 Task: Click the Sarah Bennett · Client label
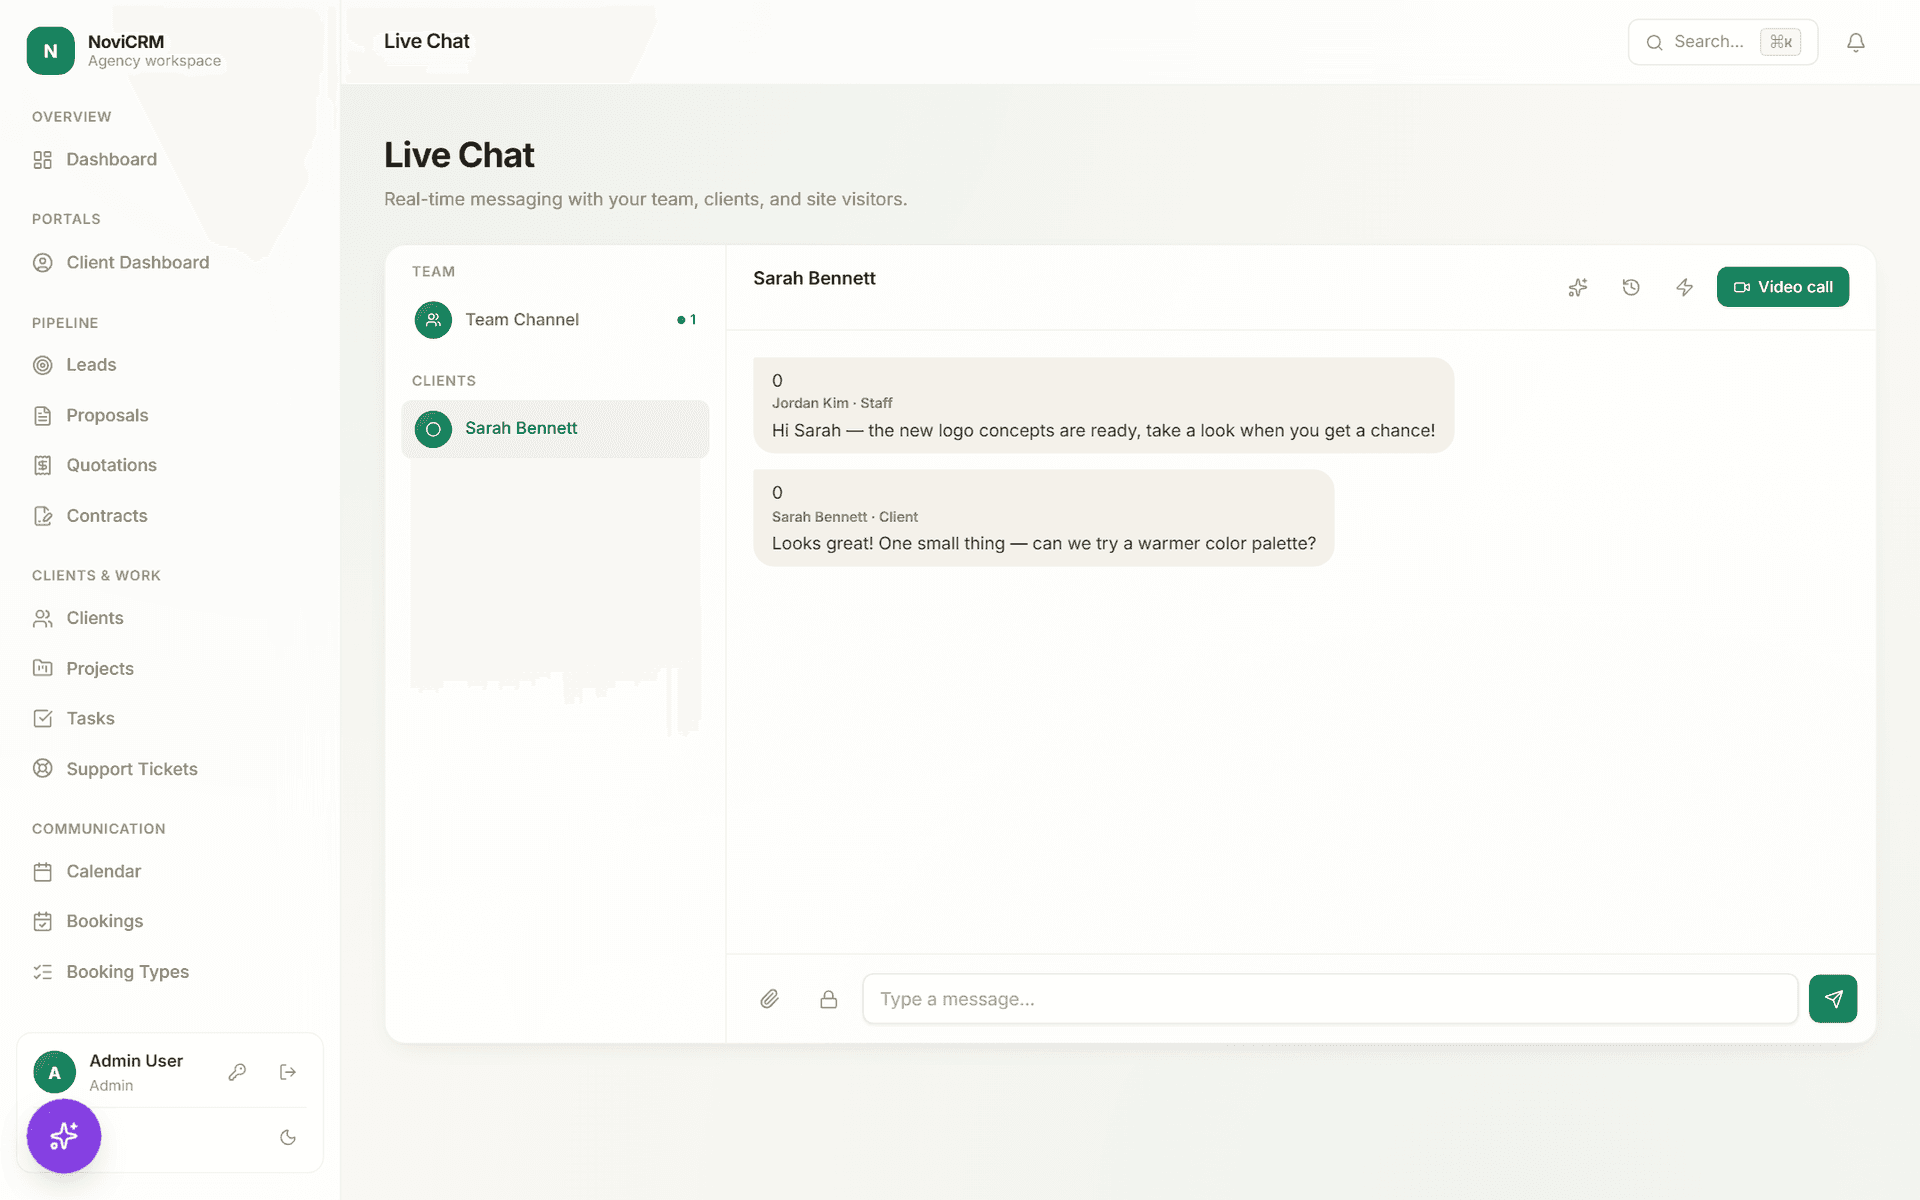844,517
